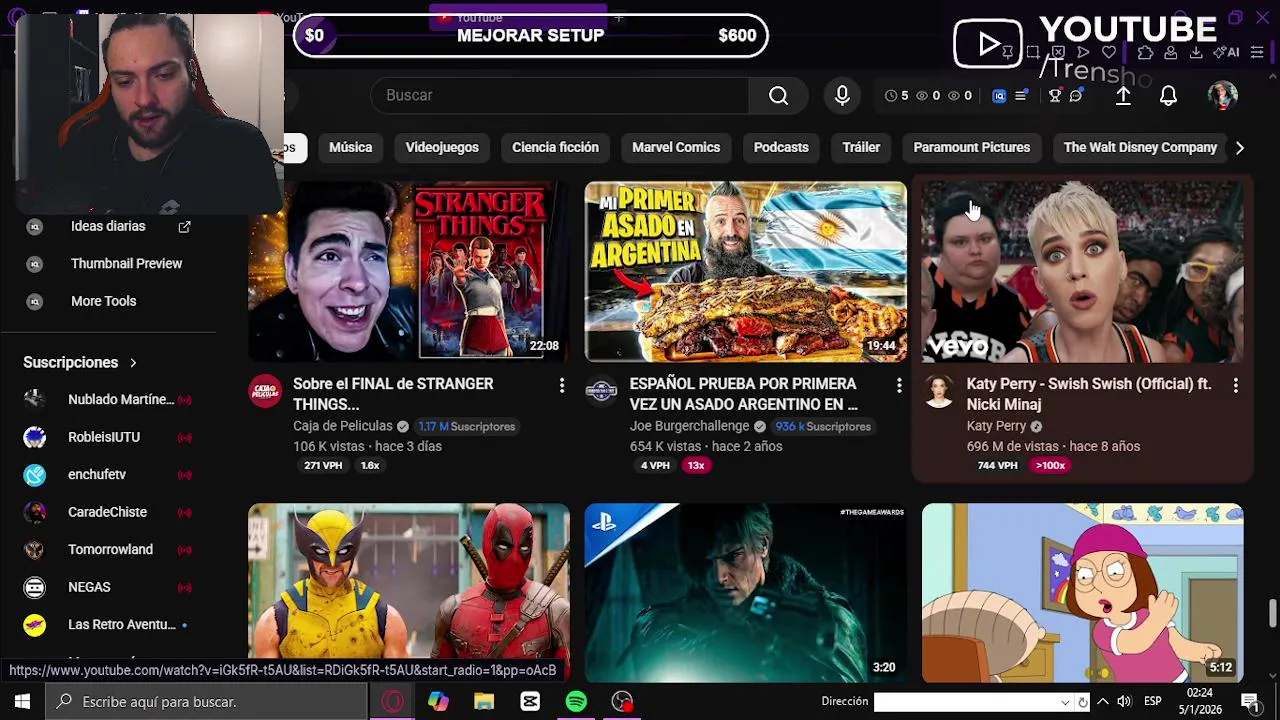Open Spotify from the taskbar
Image resolution: width=1280 pixels, height=720 pixels.
click(576, 702)
